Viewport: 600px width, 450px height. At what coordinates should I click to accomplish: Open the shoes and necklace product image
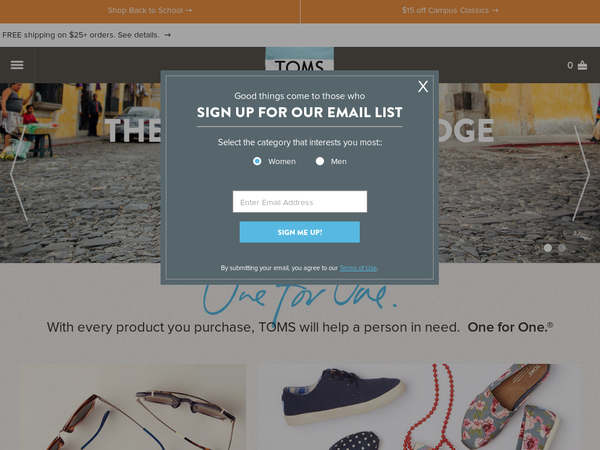coord(419,407)
